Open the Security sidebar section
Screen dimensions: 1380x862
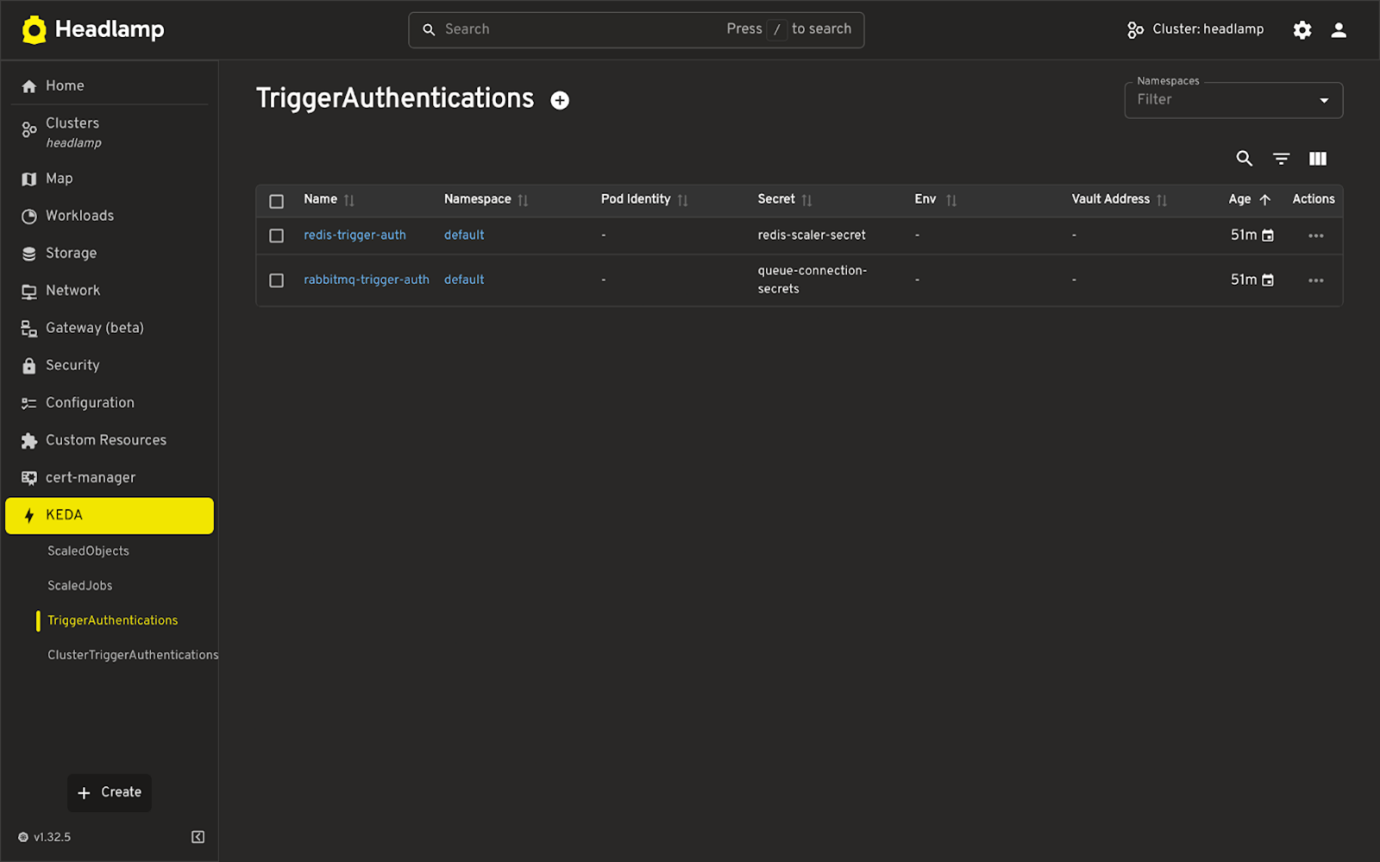click(109, 365)
